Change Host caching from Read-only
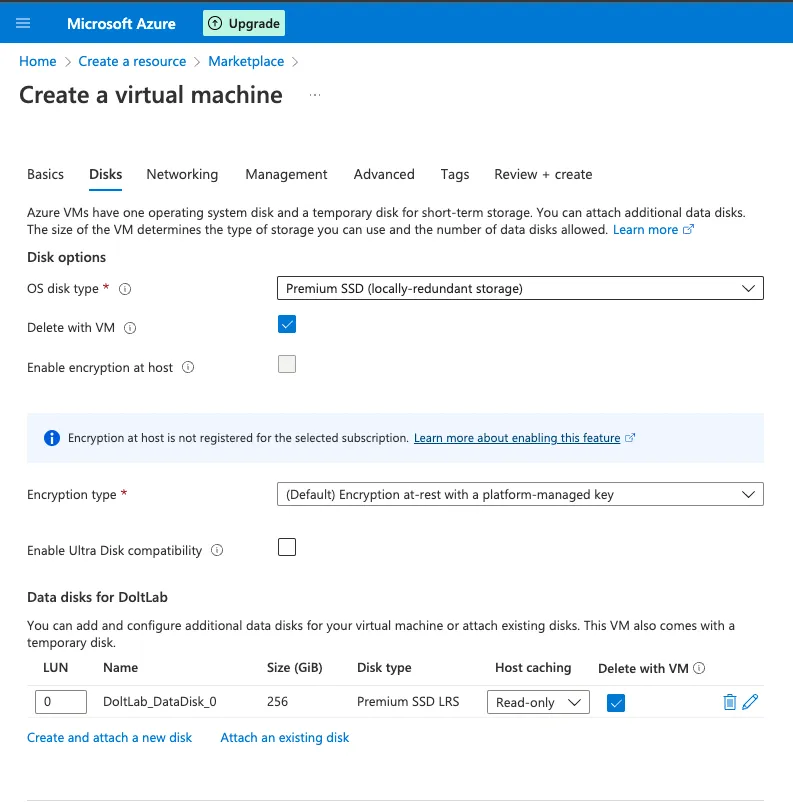This screenshot has height=802, width=793. pyautogui.click(x=537, y=701)
